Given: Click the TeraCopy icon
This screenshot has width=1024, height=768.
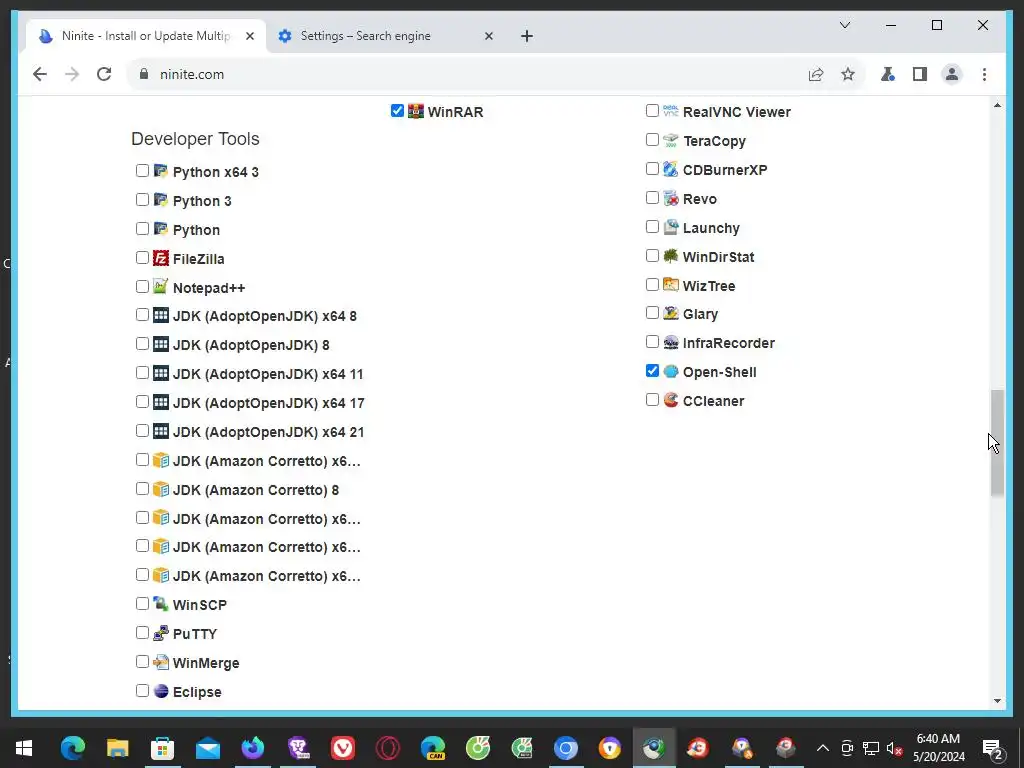Looking at the screenshot, I should click(x=671, y=140).
